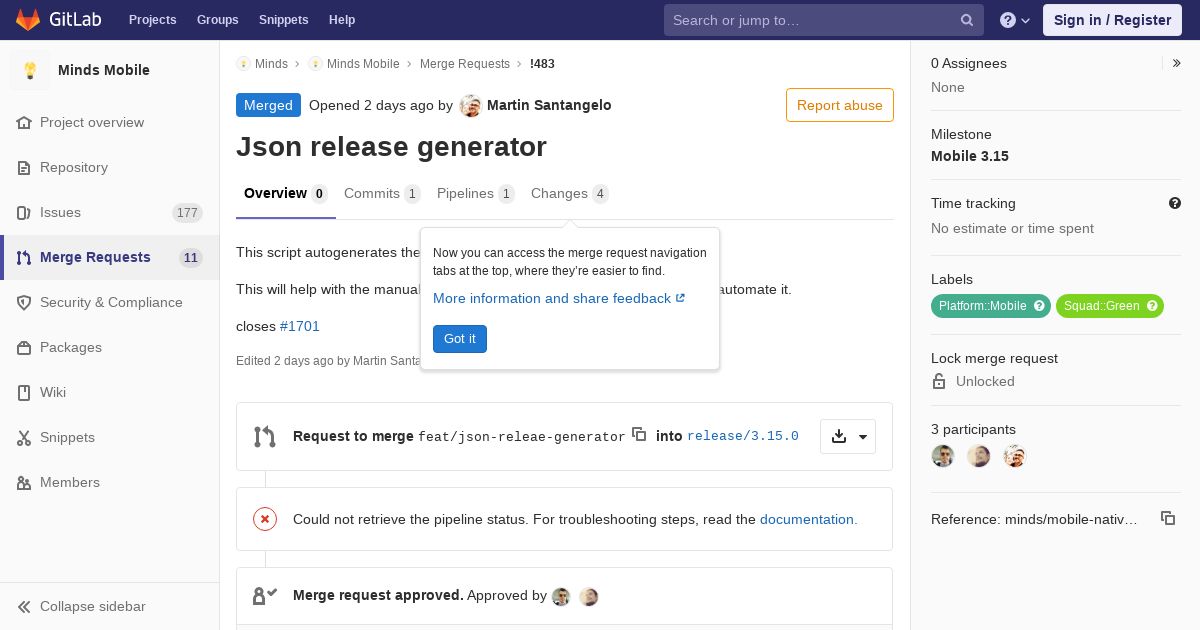Open the release/3.15.0 branch link
The image size is (1200, 630).
tap(743, 436)
